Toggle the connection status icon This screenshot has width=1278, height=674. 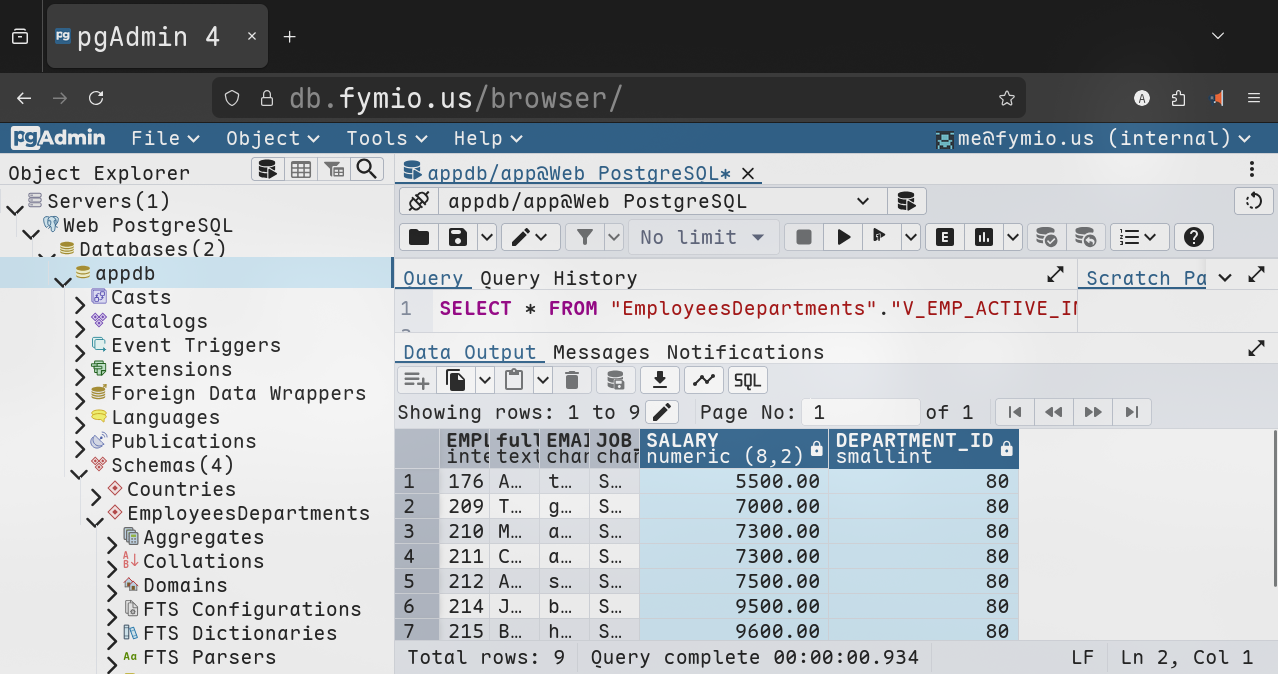[418, 201]
